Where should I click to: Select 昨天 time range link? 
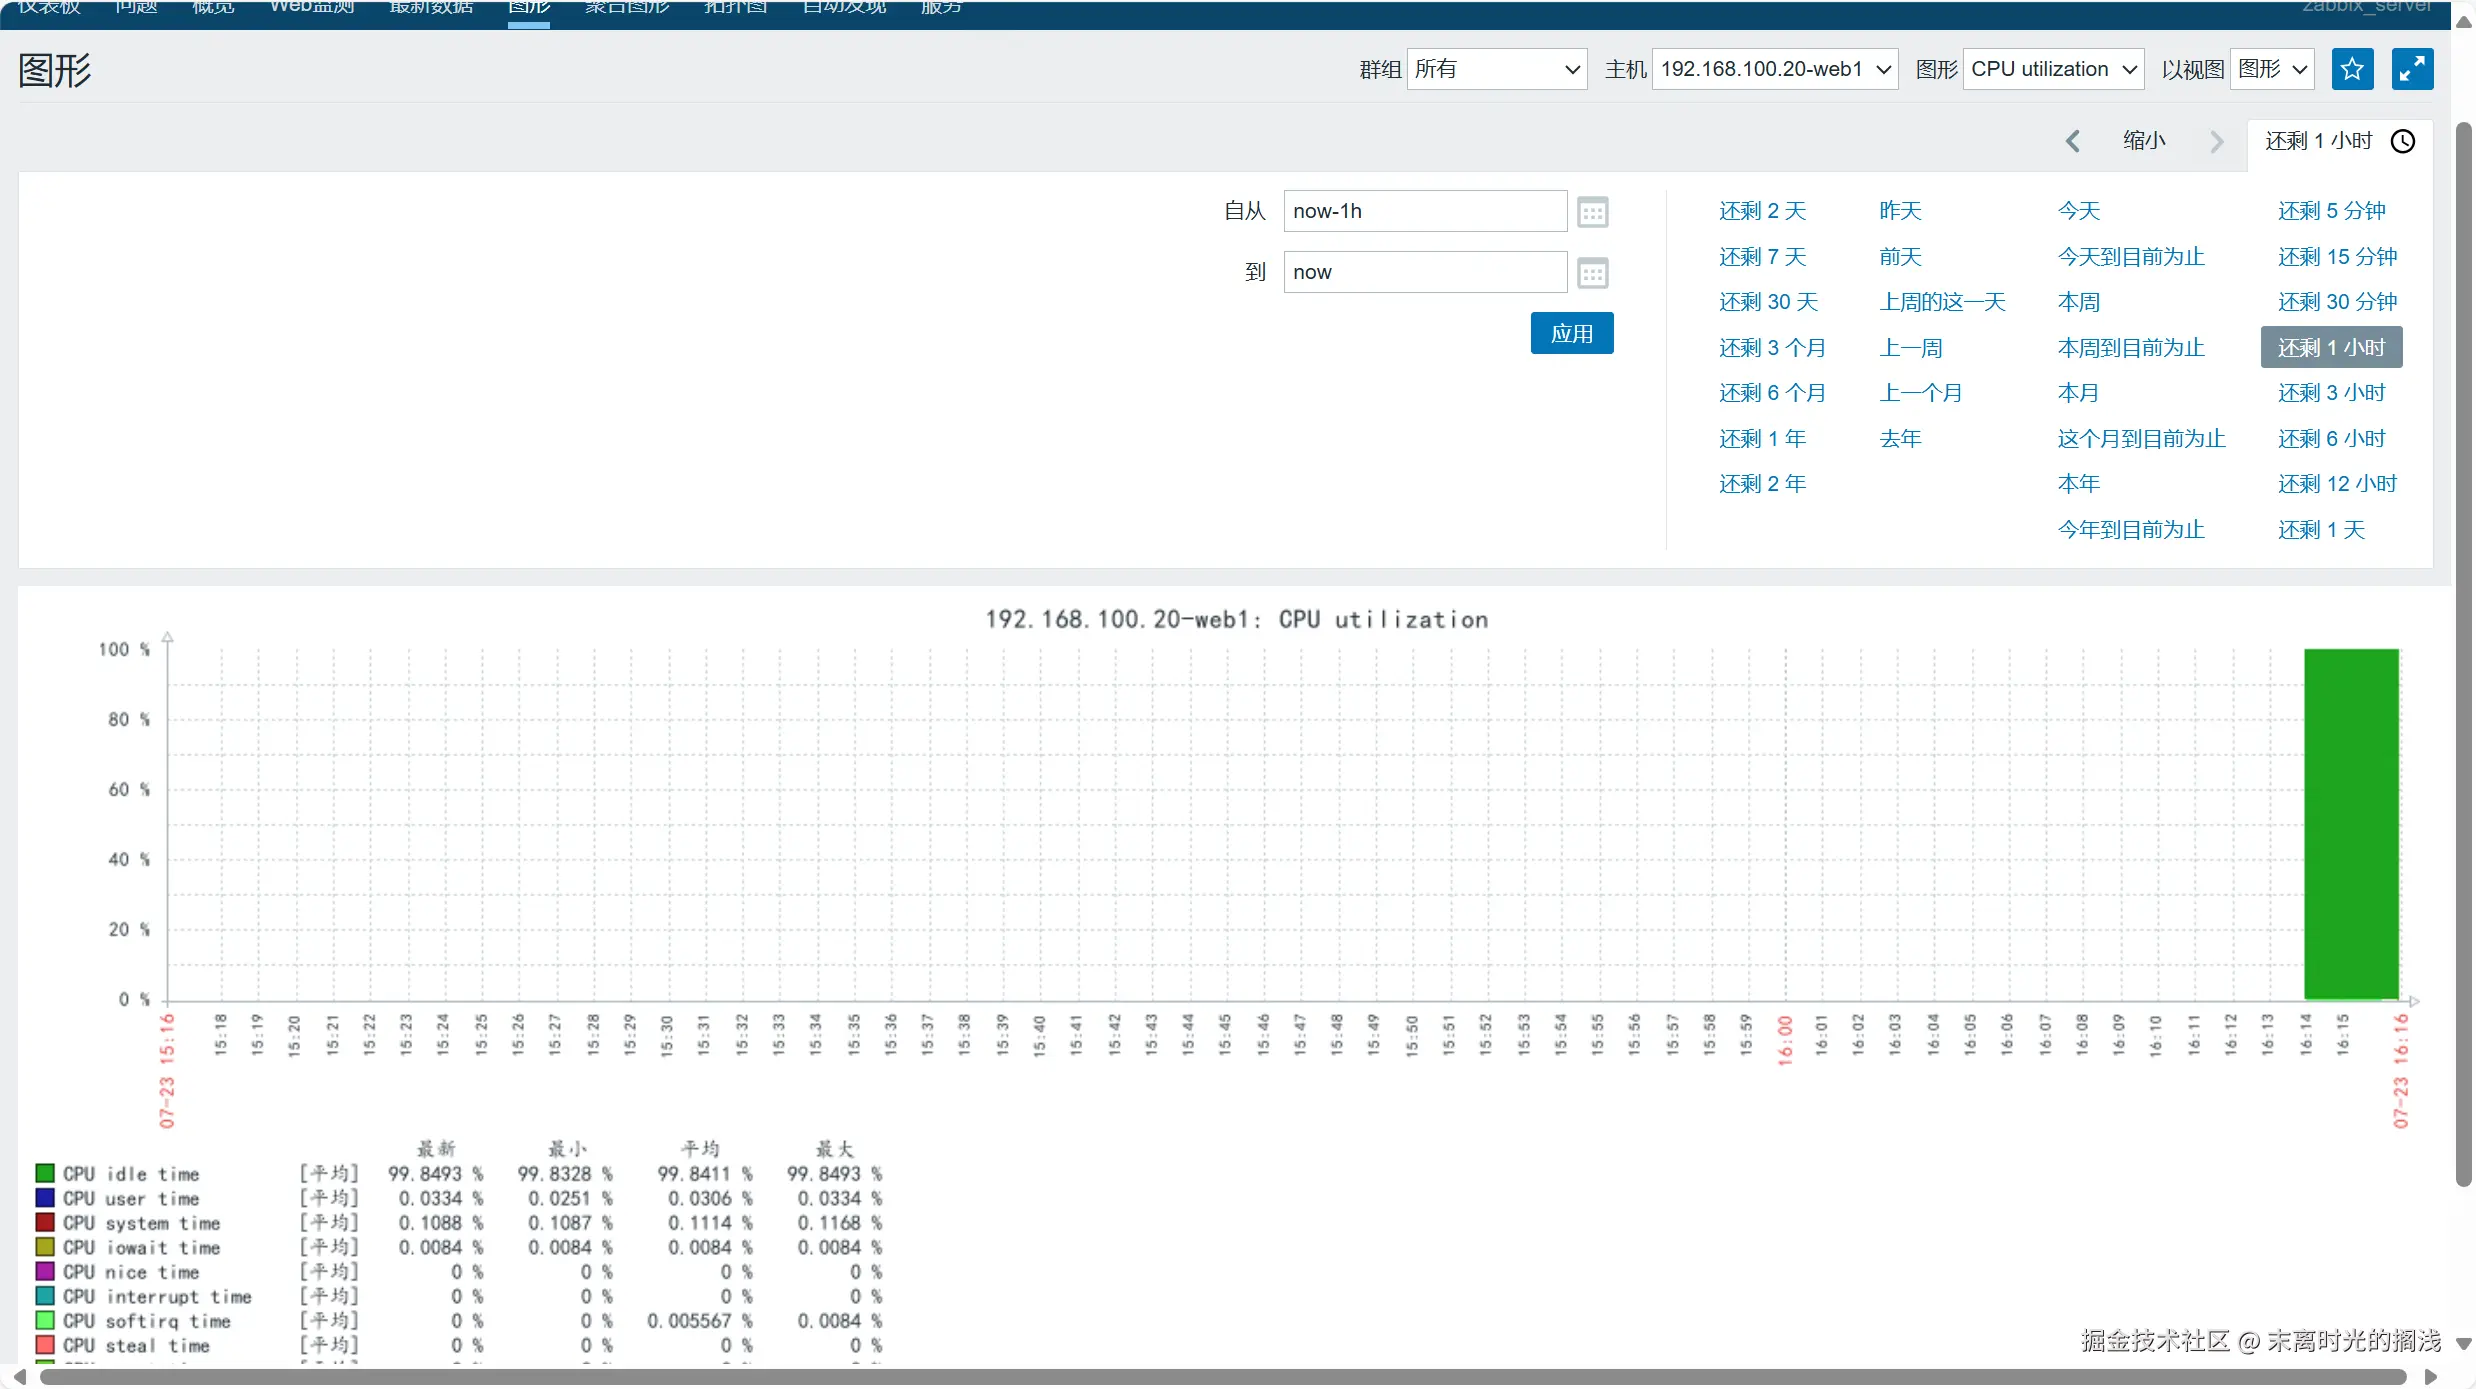click(x=1900, y=211)
